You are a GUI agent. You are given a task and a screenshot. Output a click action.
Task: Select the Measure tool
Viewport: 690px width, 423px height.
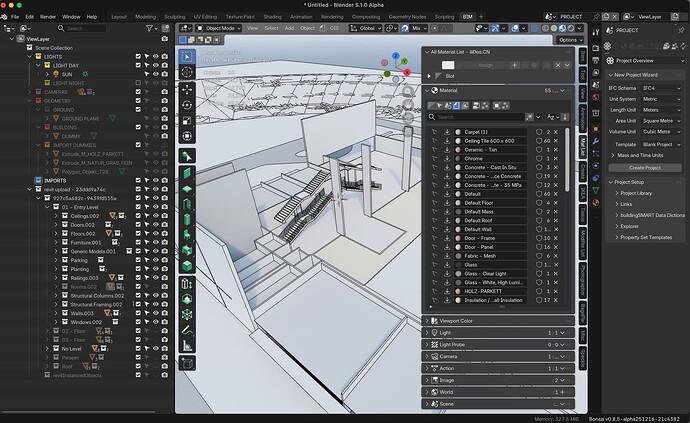tap(187, 346)
